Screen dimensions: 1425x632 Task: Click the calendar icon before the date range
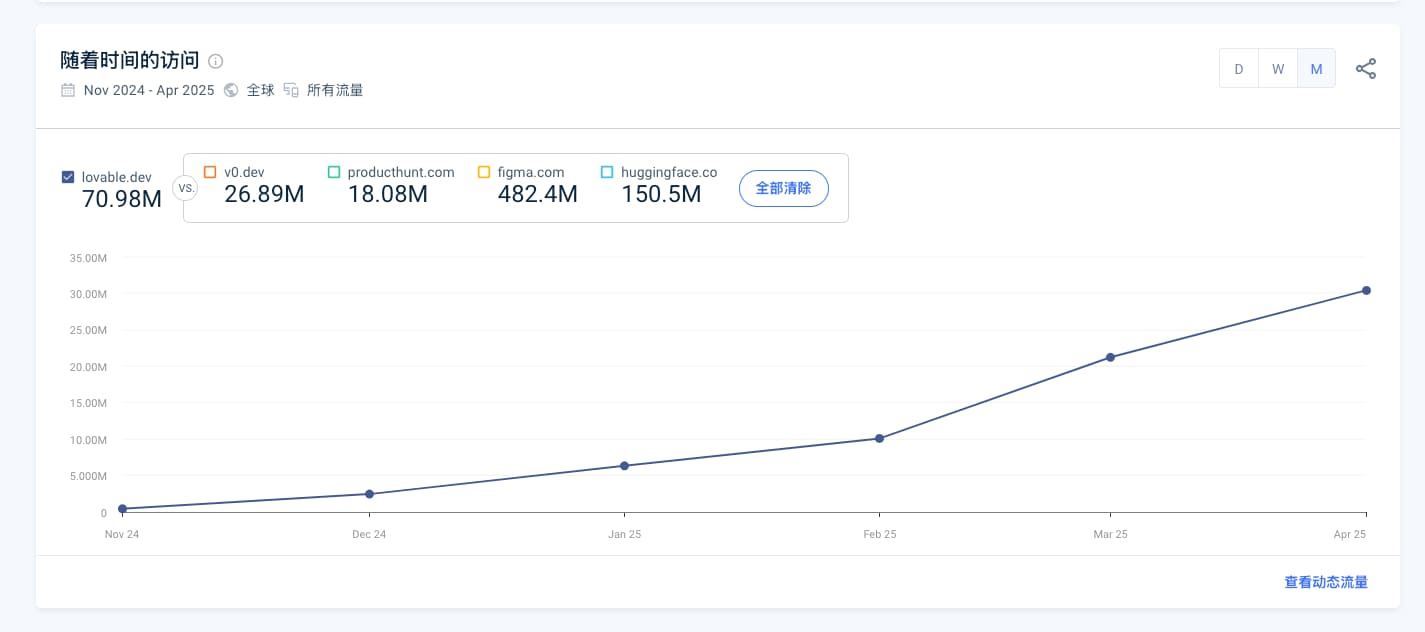click(68, 90)
